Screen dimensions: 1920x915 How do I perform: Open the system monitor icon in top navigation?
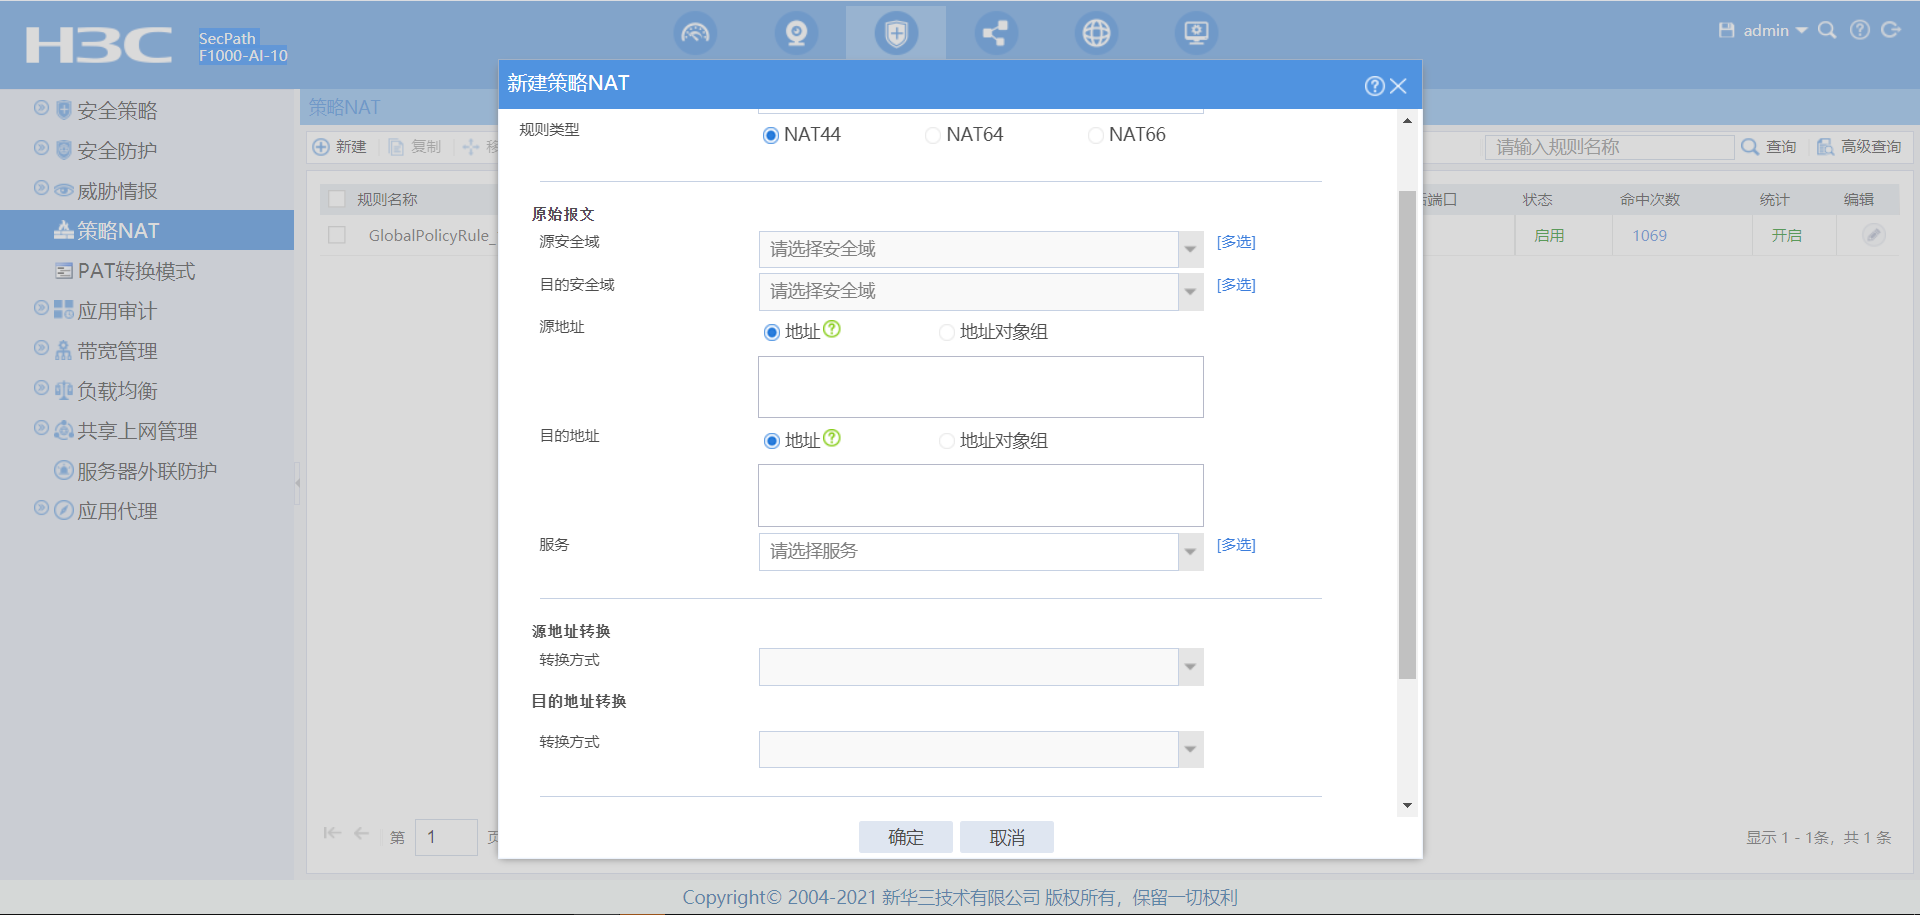point(1196,33)
